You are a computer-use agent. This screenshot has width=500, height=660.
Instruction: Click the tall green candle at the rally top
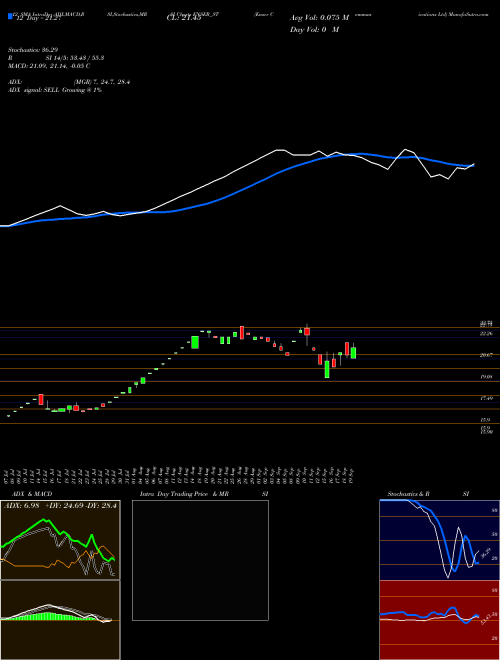point(195,342)
